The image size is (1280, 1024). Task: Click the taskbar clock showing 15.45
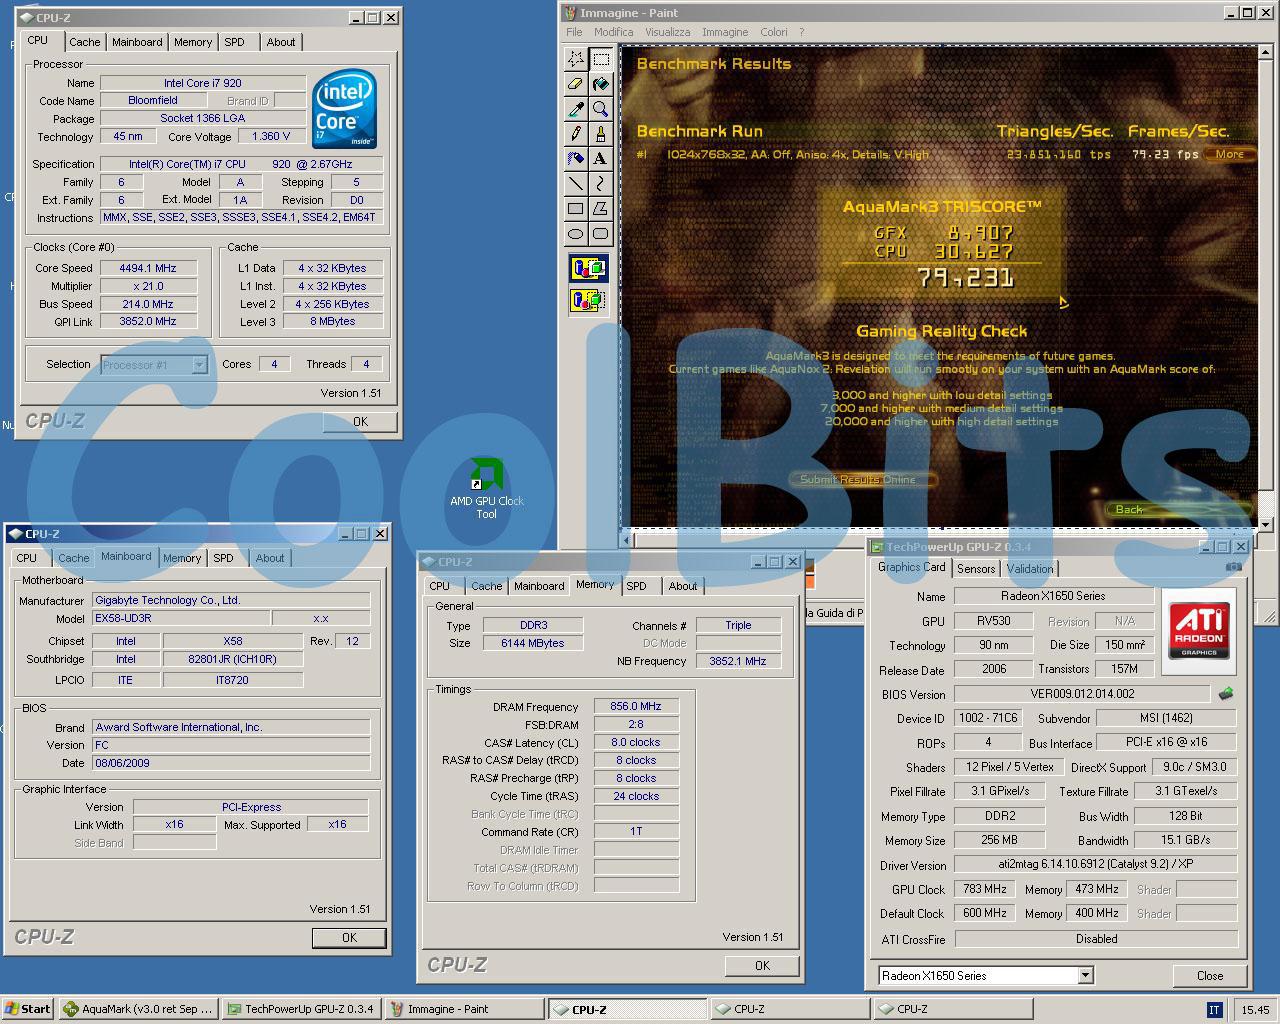point(1255,1010)
